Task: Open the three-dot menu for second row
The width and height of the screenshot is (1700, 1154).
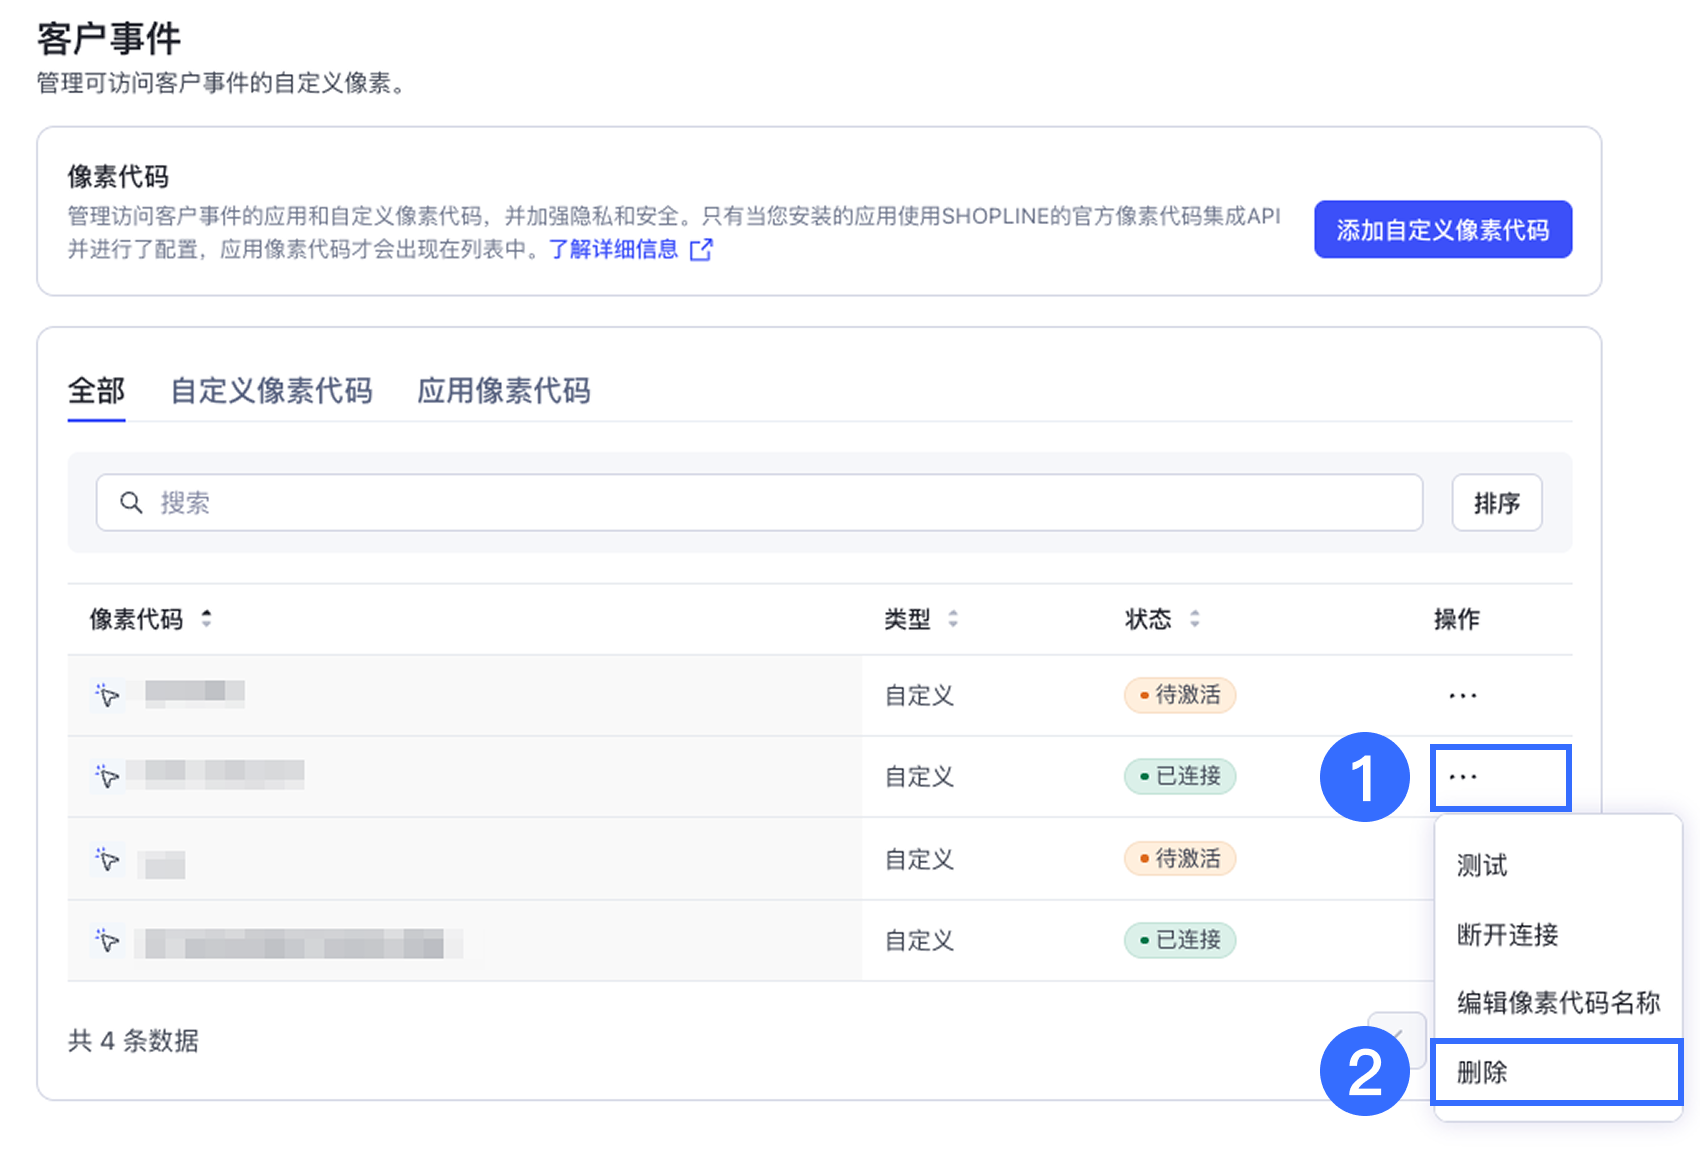Action: [x=1462, y=777]
